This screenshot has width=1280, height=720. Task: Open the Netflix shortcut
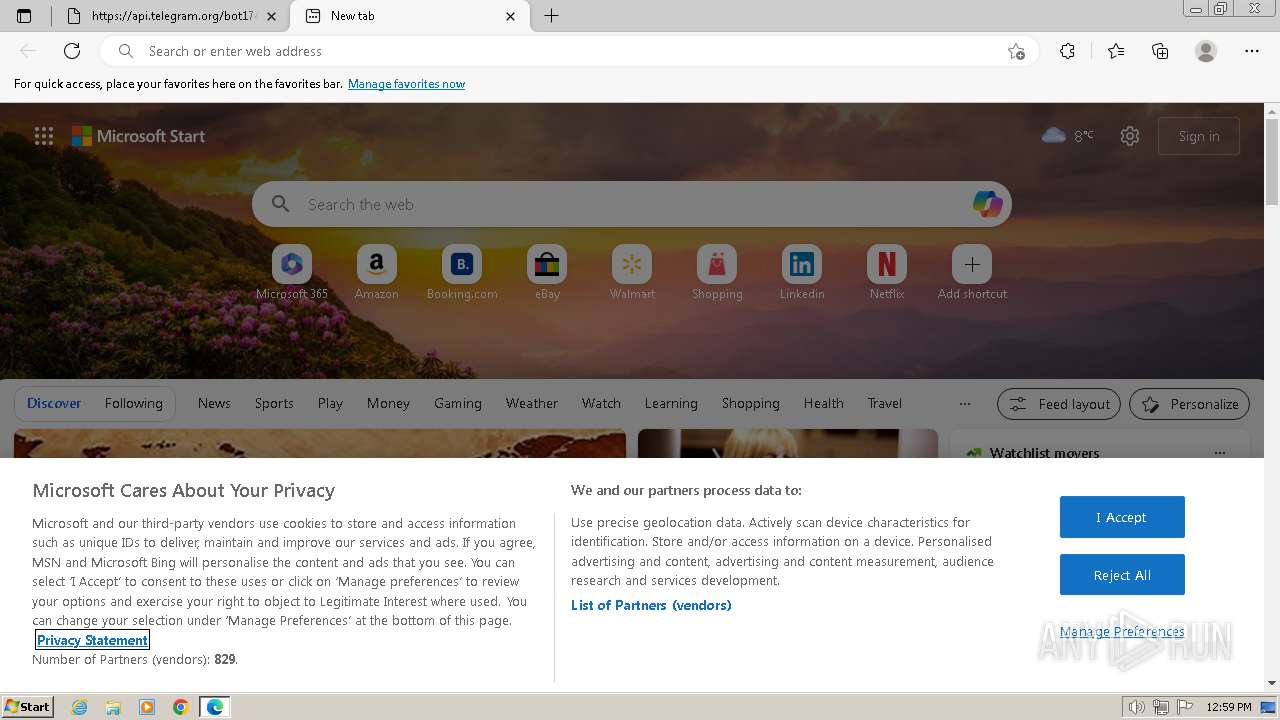[887, 272]
